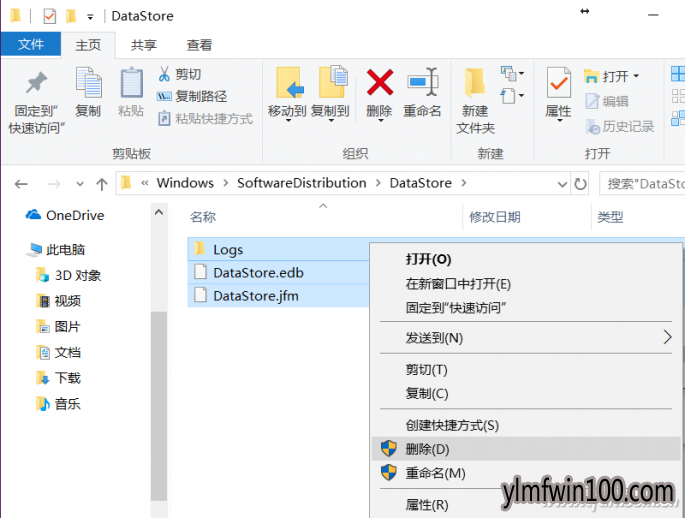Click the shield icon beside 重命名(M)
This screenshot has height=518, width=685.
(x=388, y=473)
